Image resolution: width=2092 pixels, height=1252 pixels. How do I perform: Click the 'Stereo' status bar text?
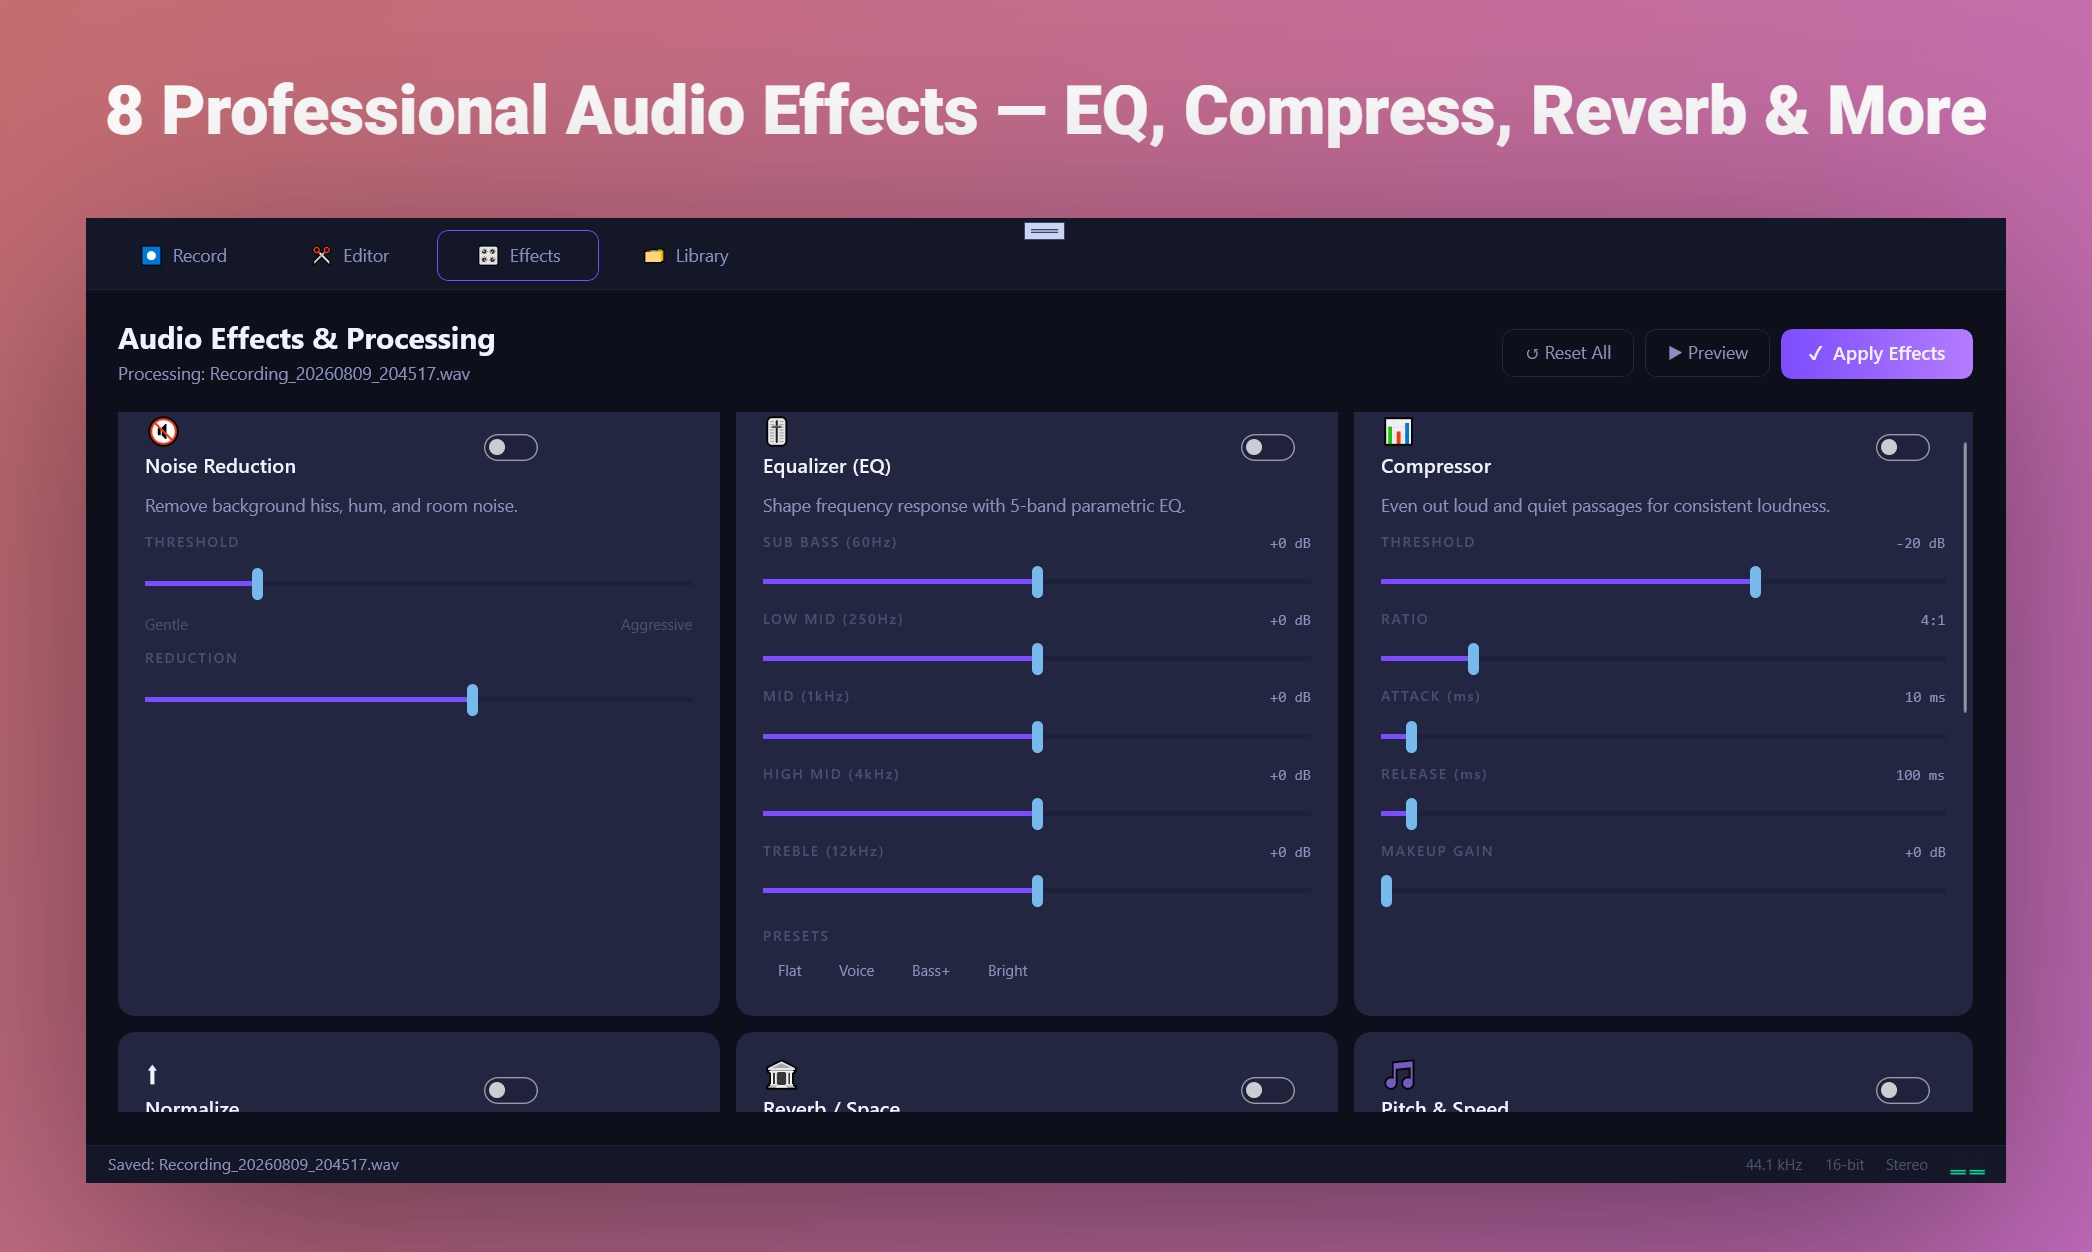(1906, 1165)
